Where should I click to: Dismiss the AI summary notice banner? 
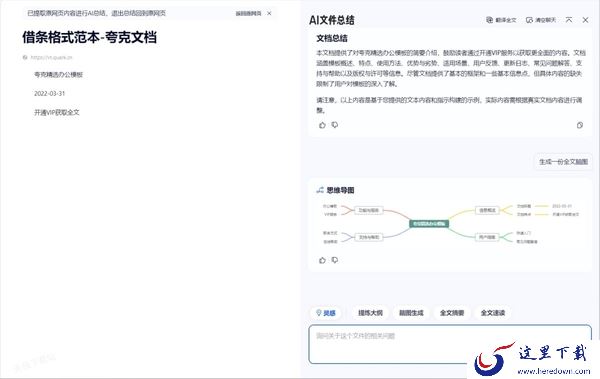tap(269, 13)
